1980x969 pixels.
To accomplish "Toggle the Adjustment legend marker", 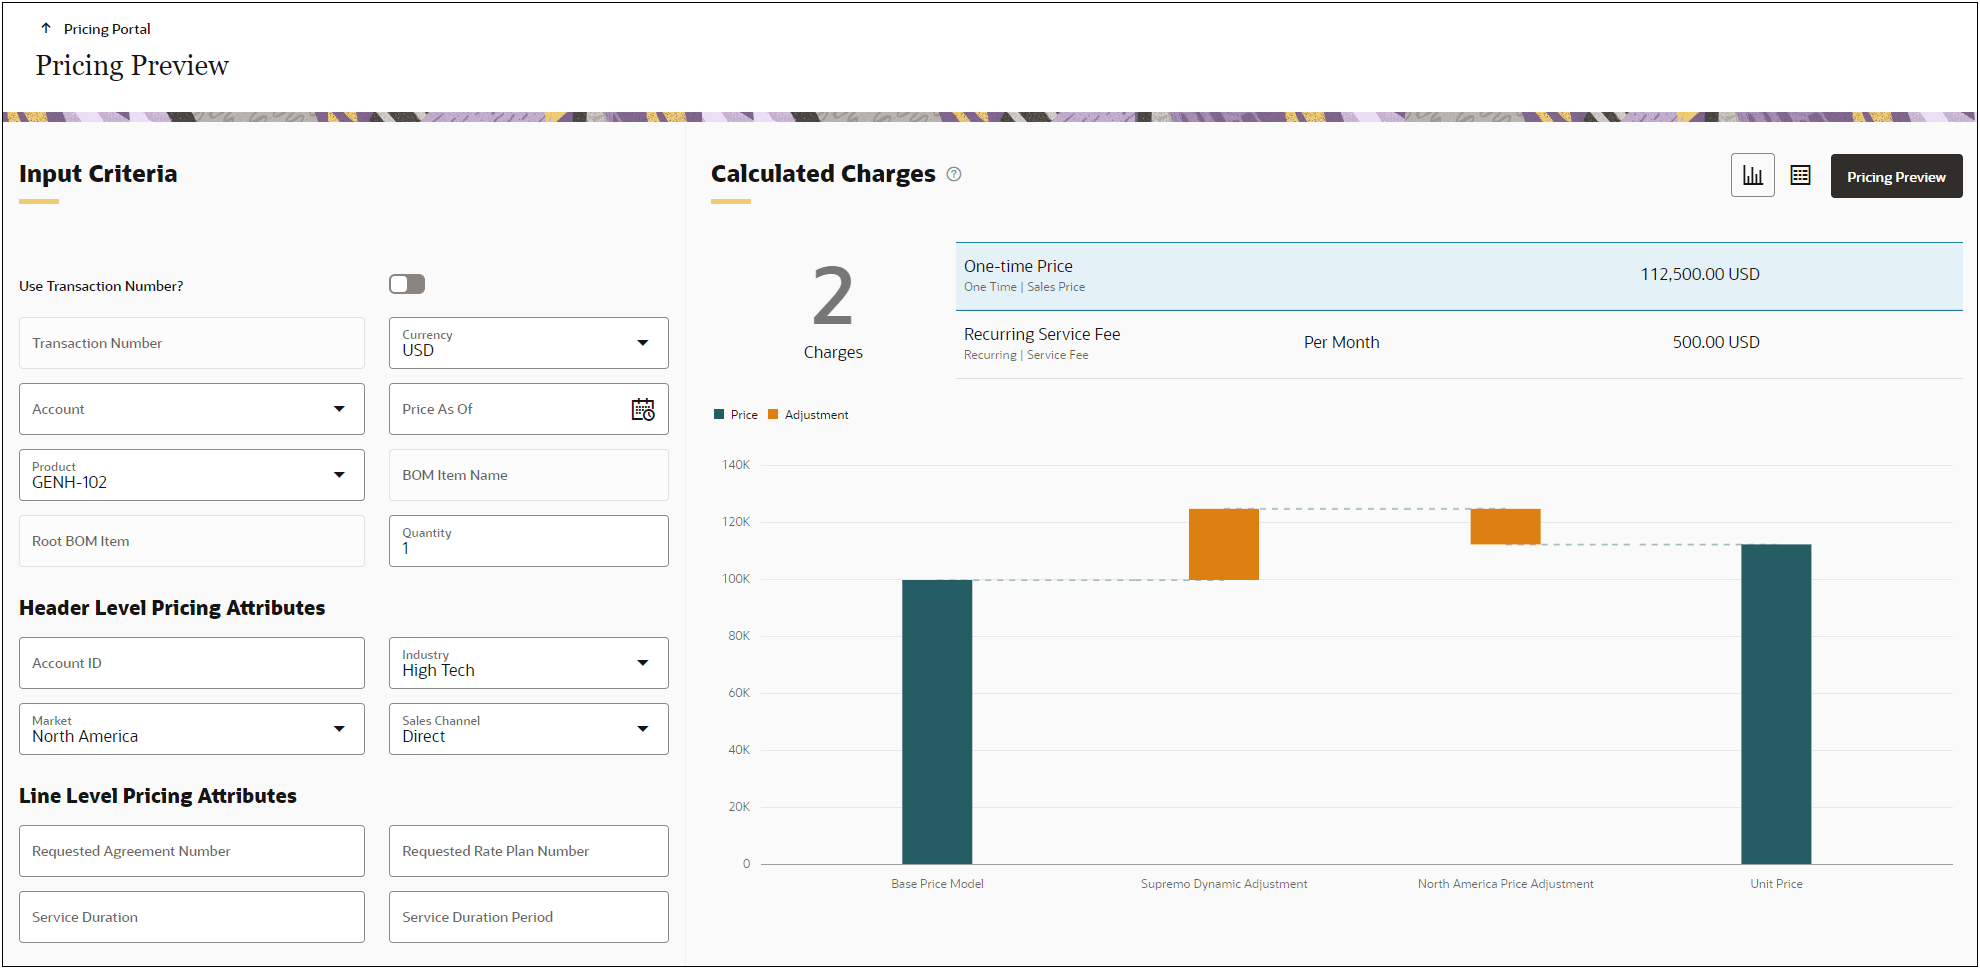I will pyautogui.click(x=773, y=414).
